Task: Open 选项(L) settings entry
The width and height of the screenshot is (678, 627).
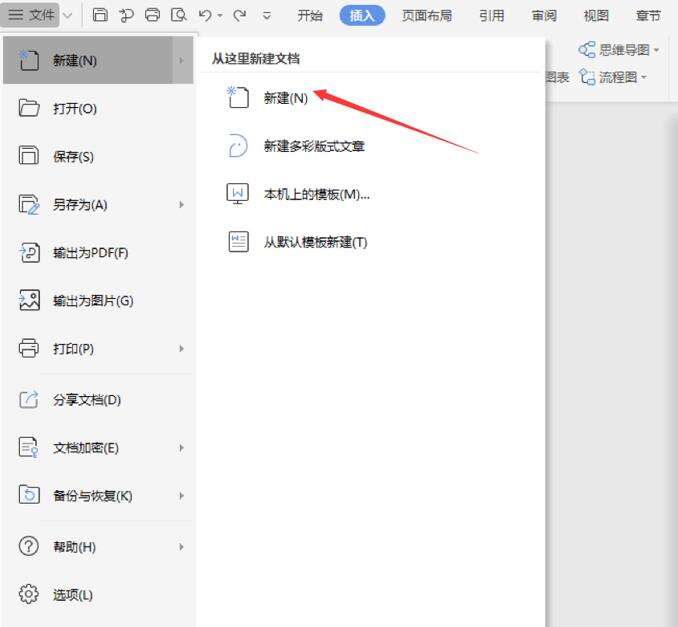Action: pos(98,595)
